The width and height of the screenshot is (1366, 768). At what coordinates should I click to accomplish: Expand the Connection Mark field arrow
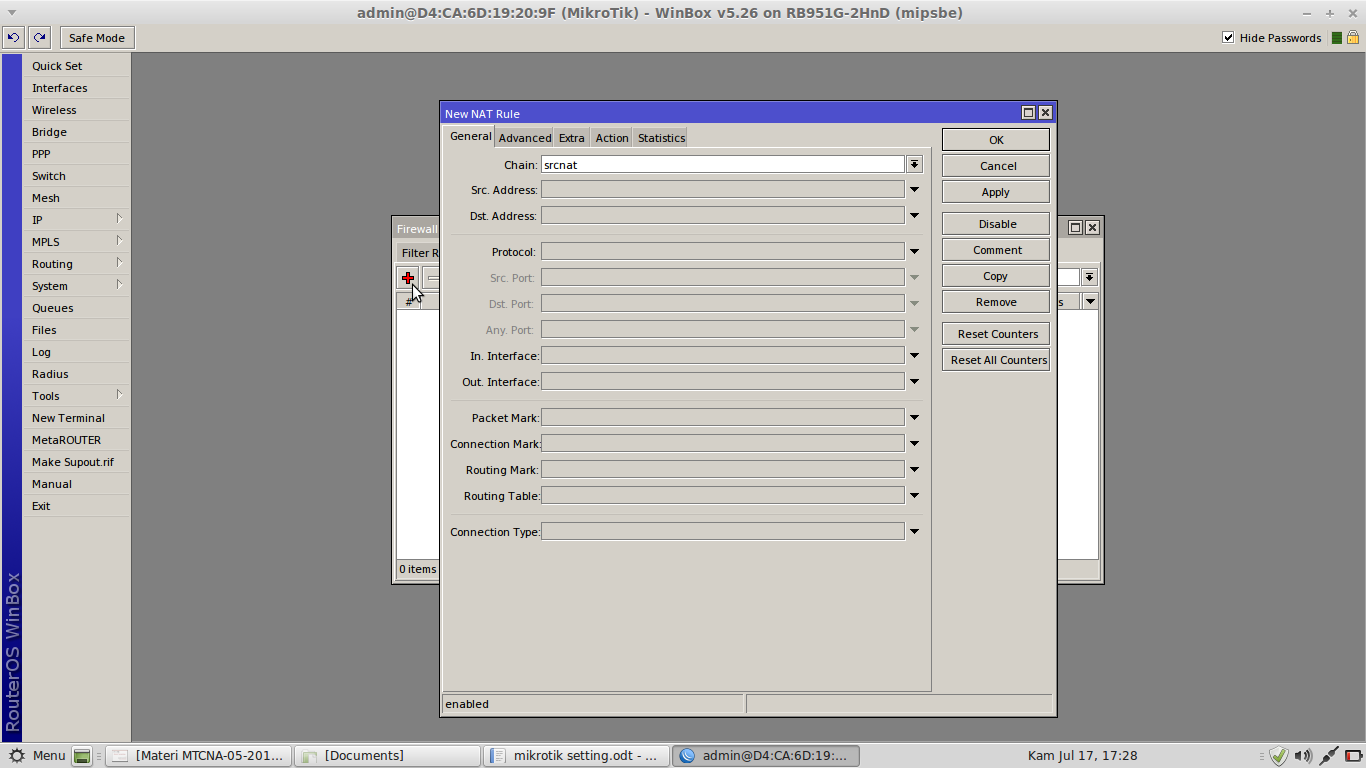click(x=914, y=443)
